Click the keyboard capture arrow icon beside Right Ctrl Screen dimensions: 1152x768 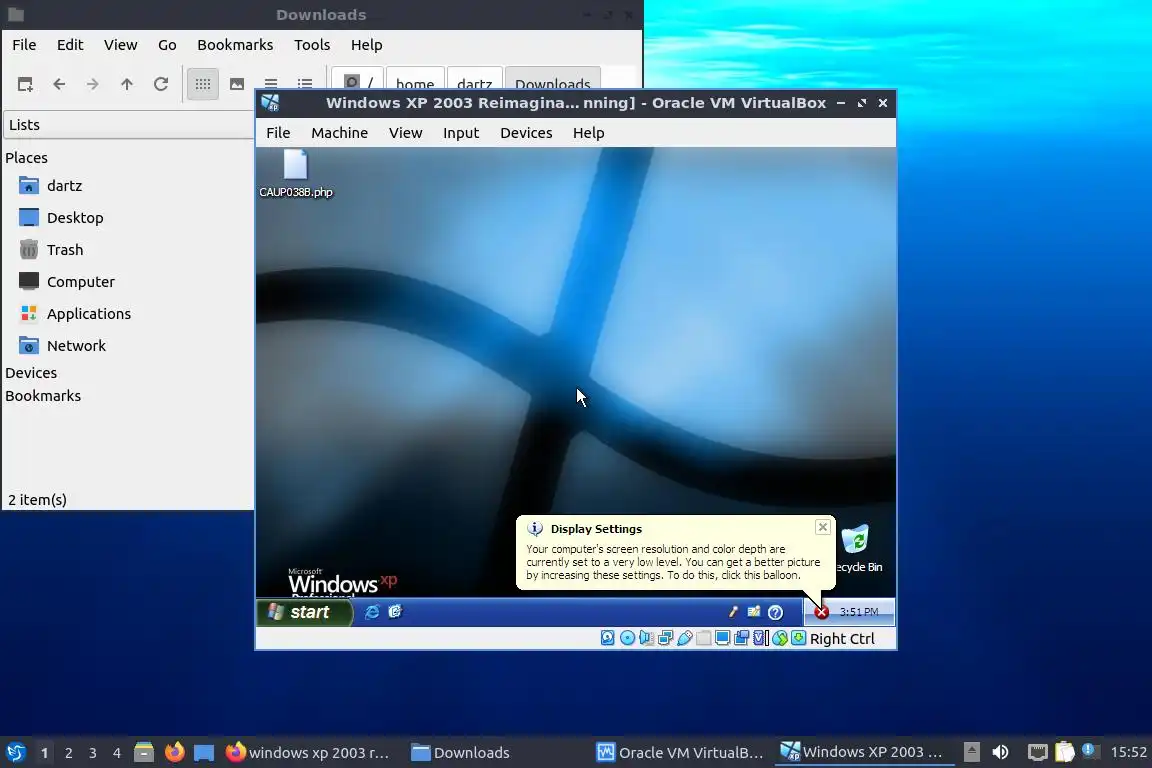(799, 638)
